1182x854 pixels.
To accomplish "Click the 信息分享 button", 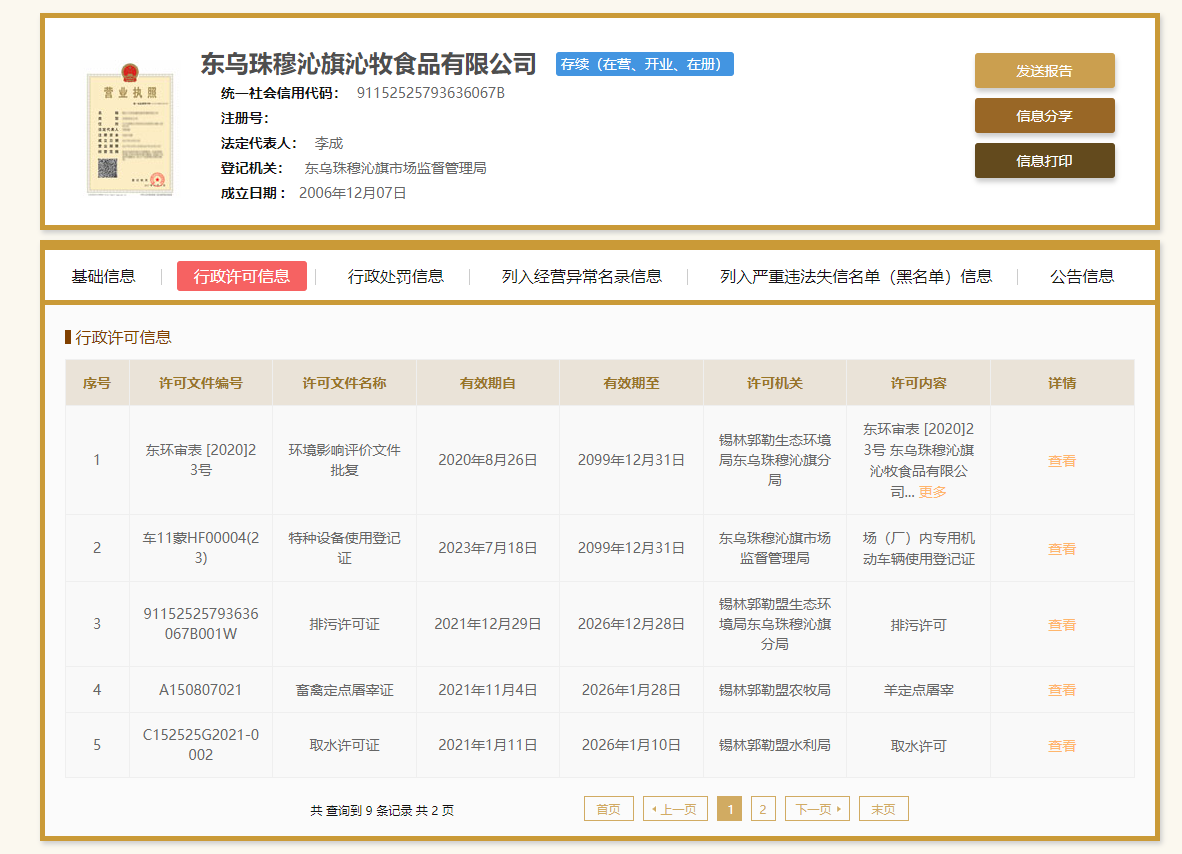I will [1044, 116].
